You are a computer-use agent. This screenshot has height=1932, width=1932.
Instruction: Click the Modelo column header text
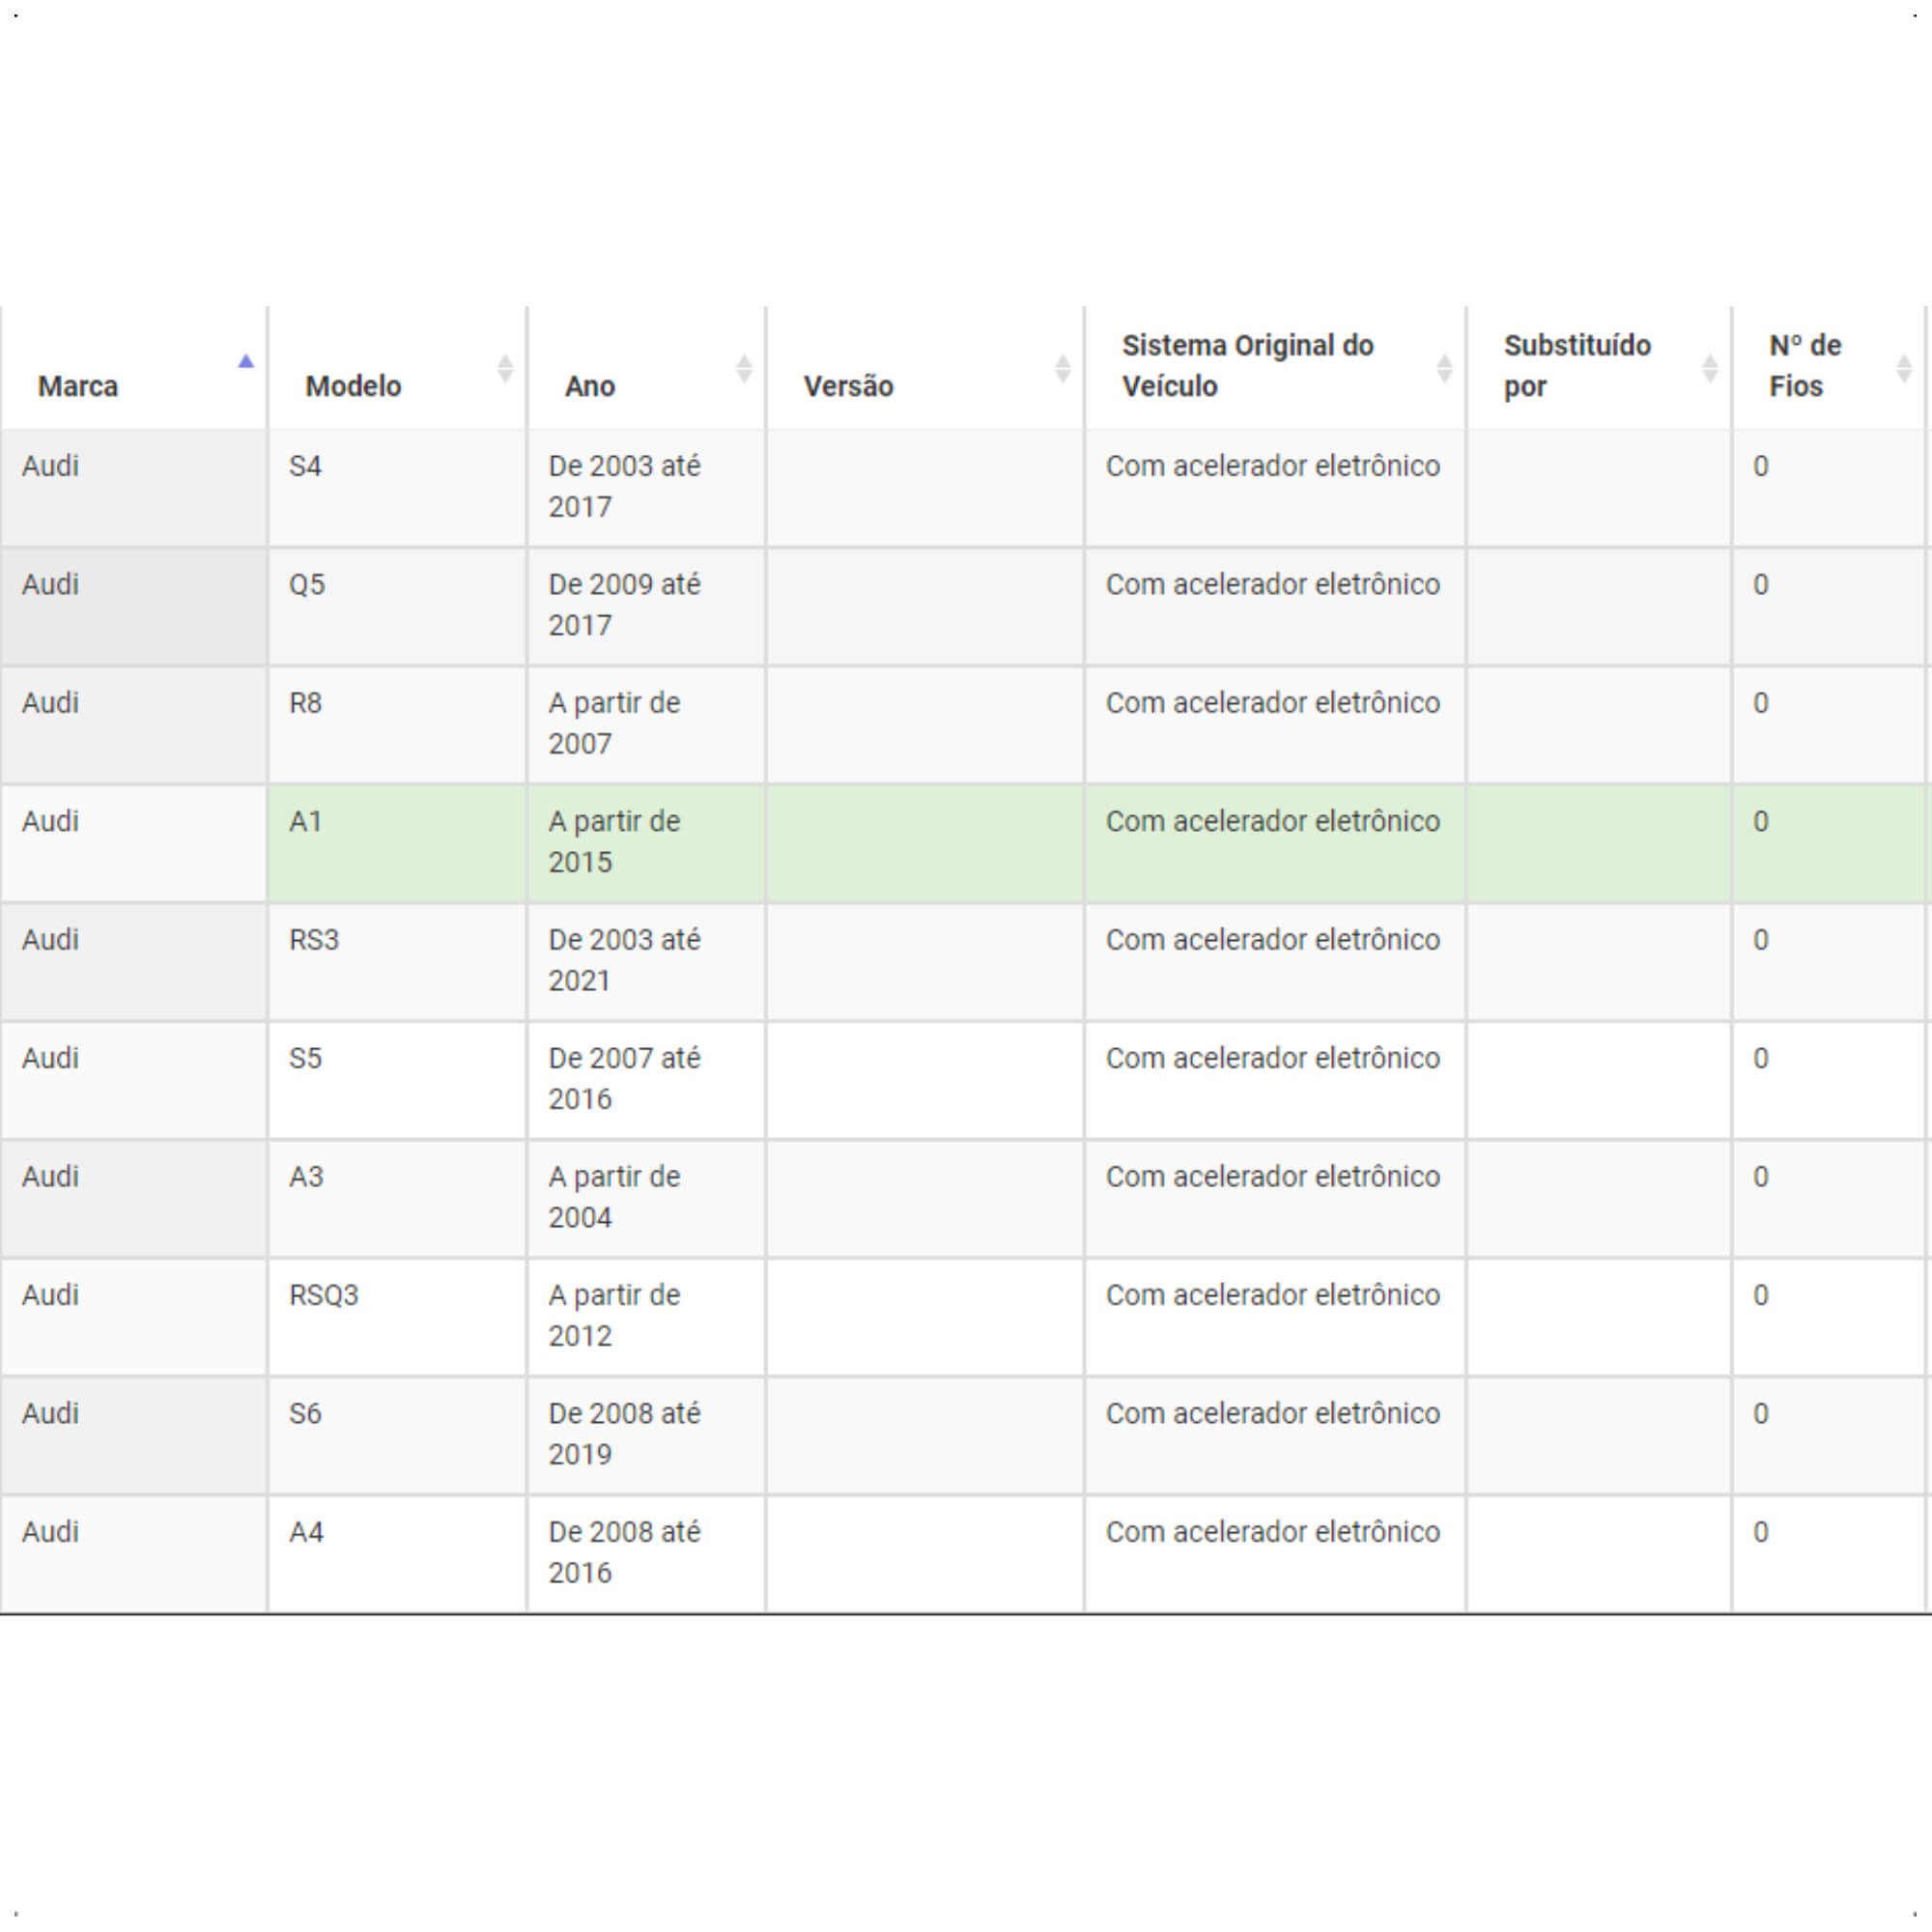coord(353,386)
